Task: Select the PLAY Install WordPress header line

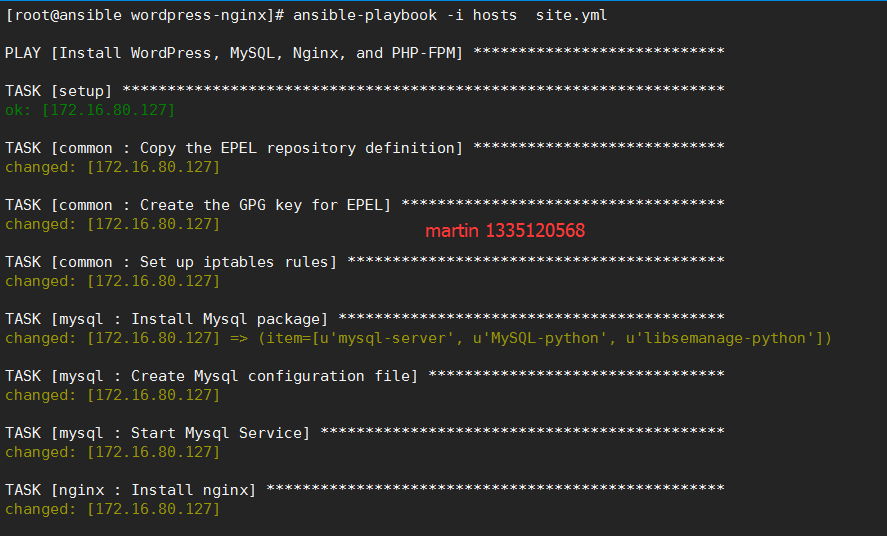Action: [x=365, y=53]
